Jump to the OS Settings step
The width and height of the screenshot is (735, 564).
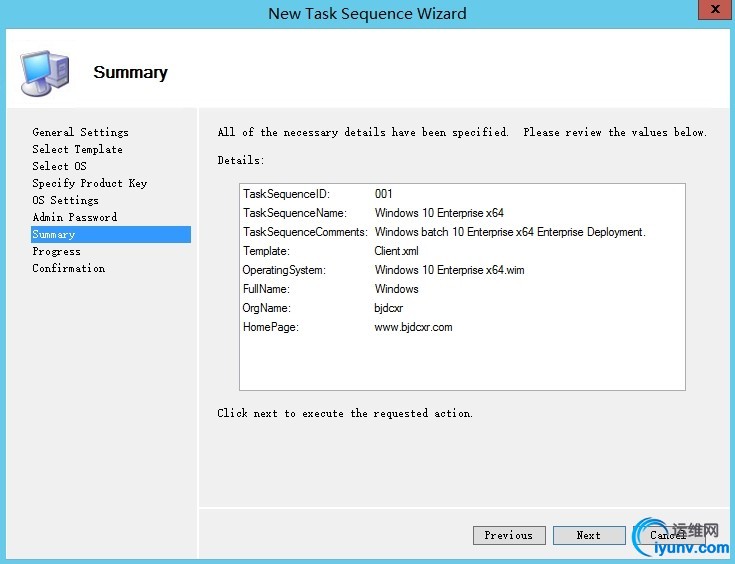[65, 200]
